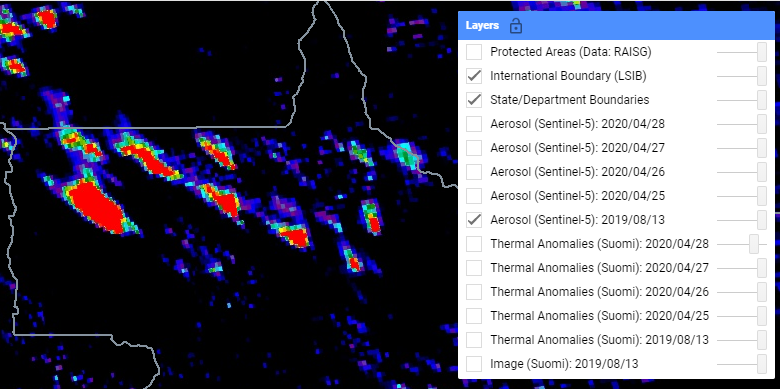Enable Image (Suomi): 2019/08/13 layer

click(474, 364)
